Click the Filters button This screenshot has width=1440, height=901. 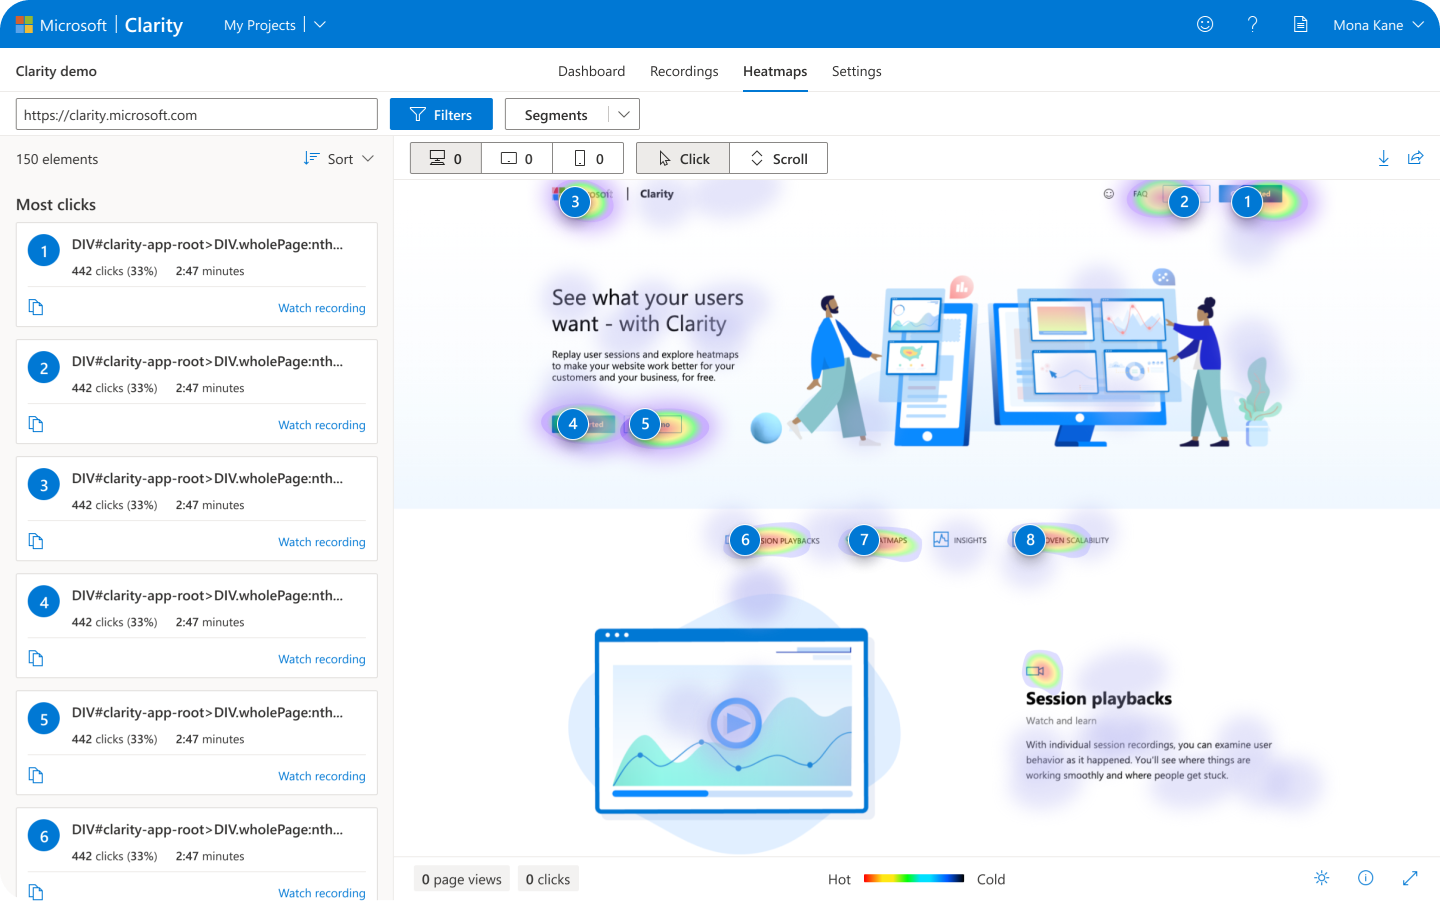(441, 114)
